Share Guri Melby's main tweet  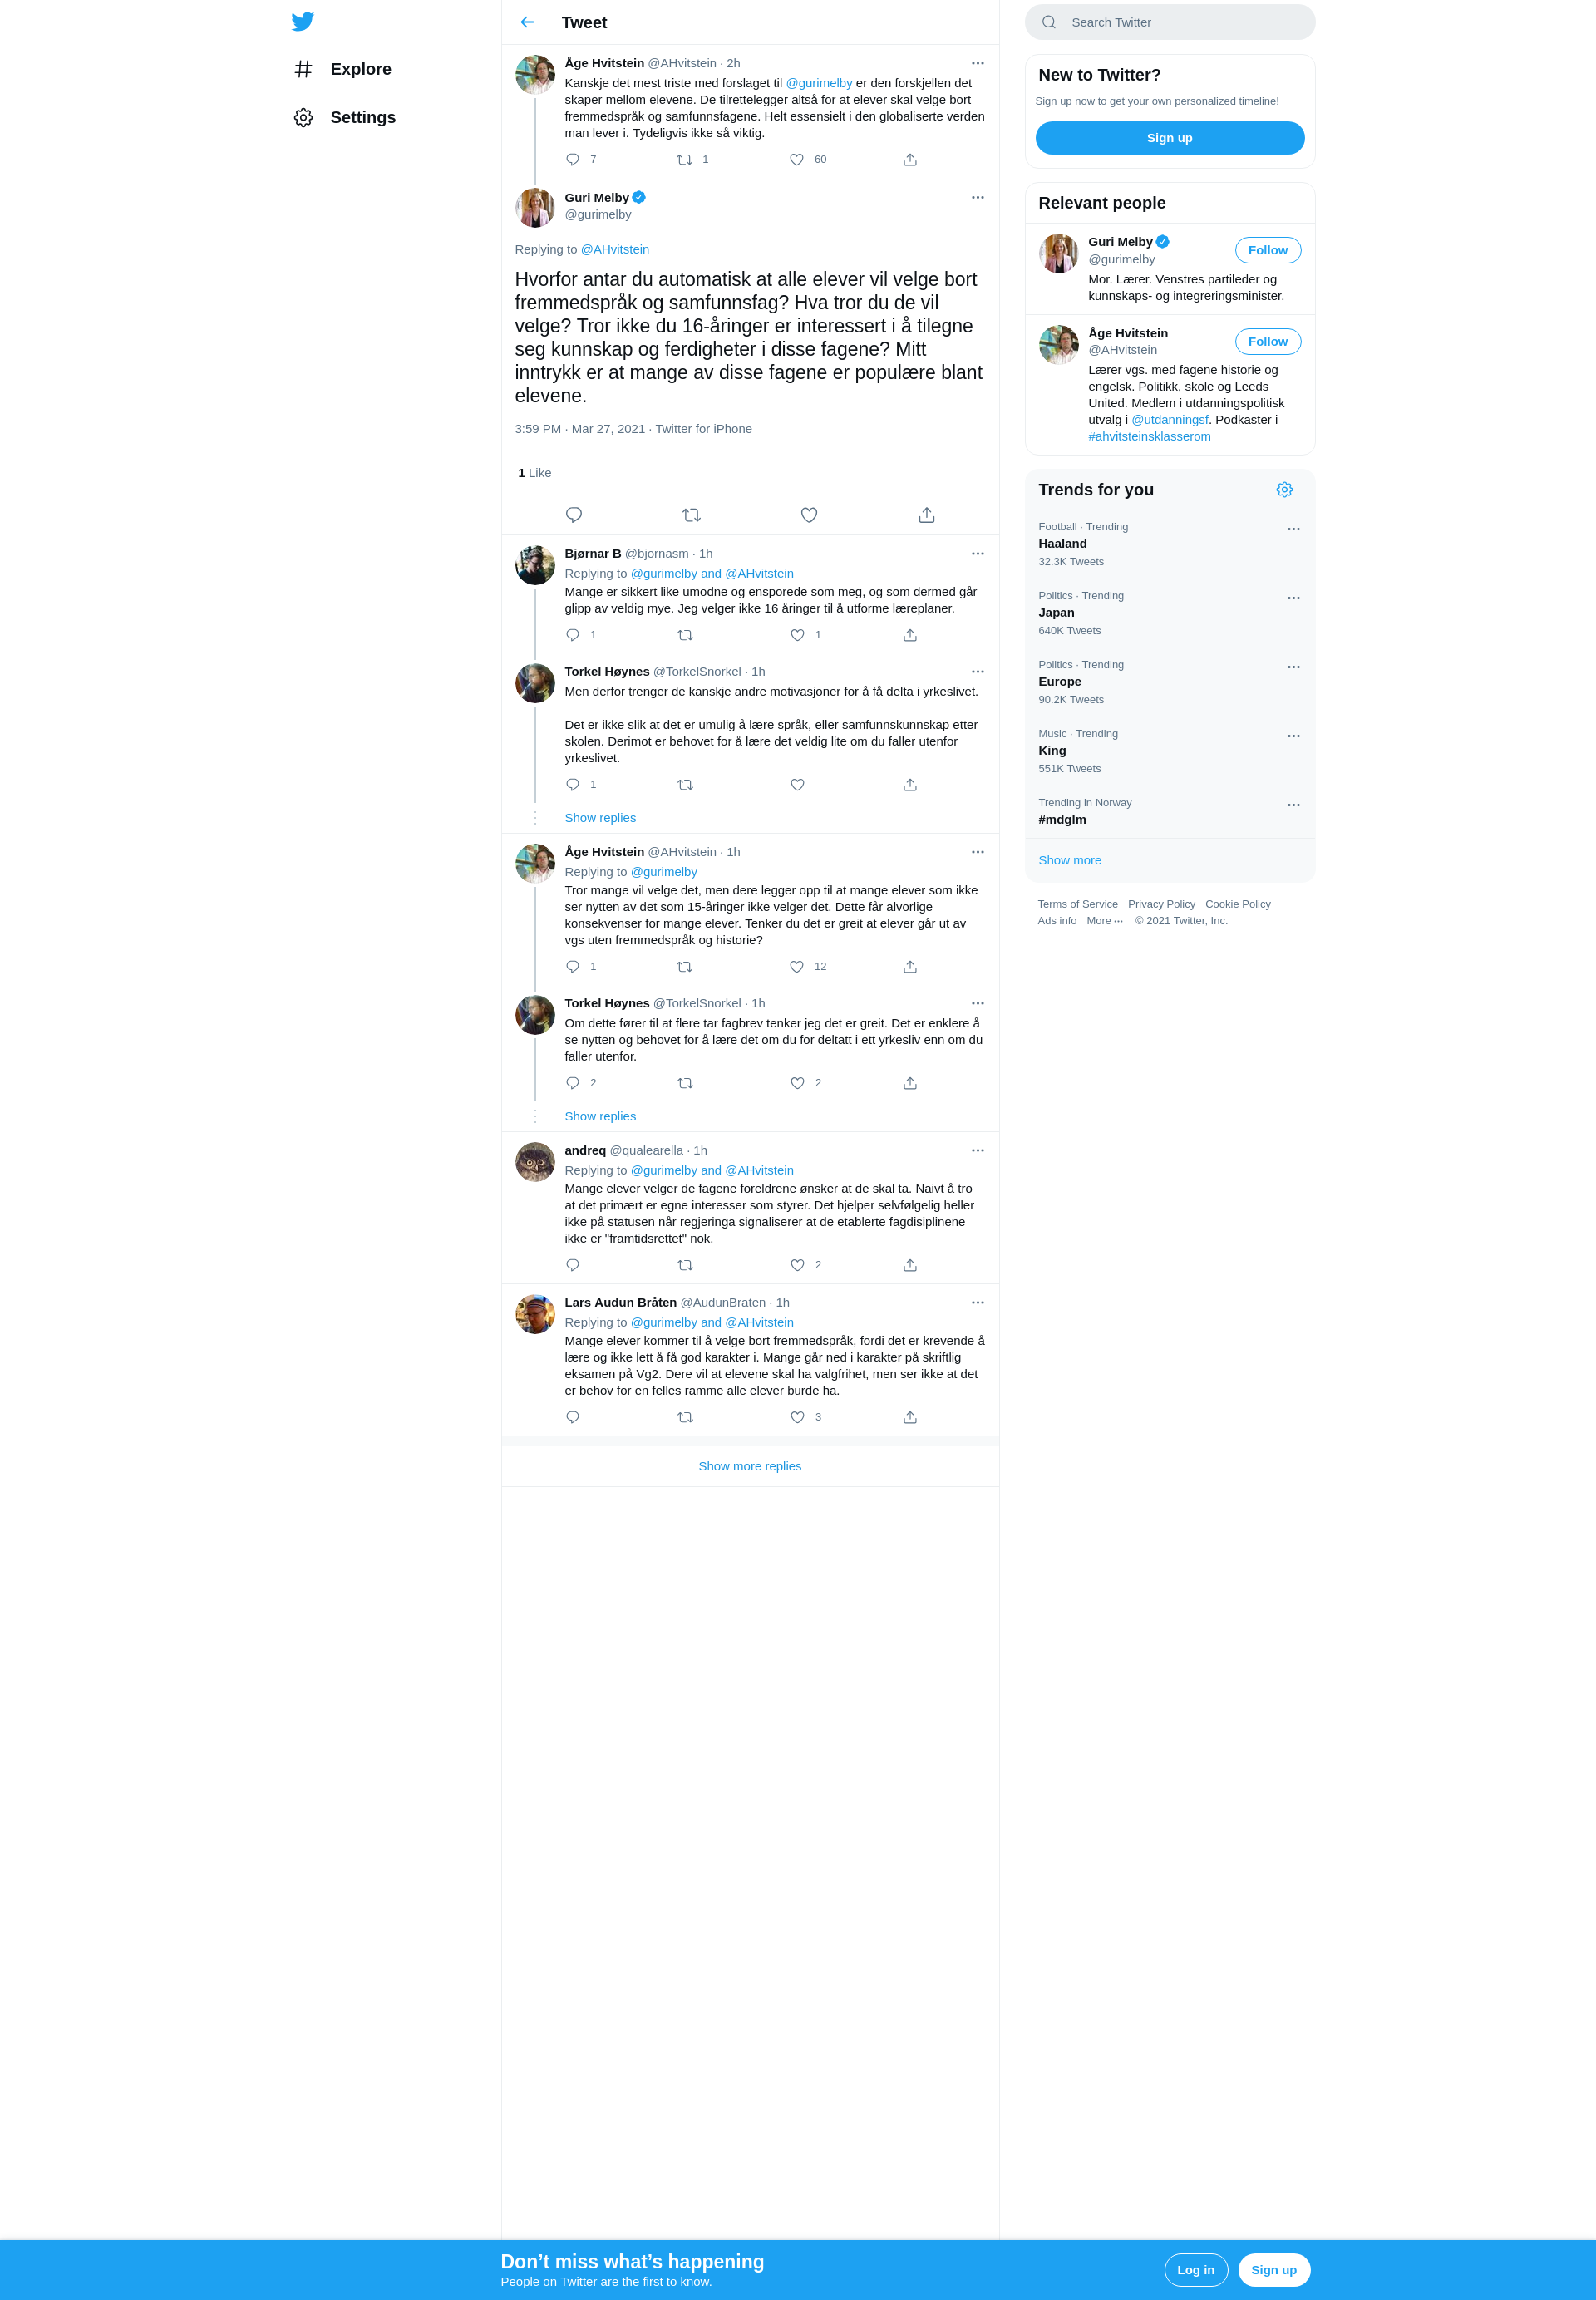point(927,515)
